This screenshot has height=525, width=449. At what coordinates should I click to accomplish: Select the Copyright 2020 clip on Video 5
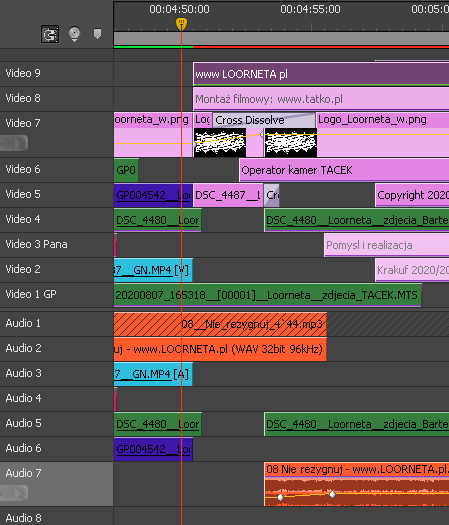412,195
